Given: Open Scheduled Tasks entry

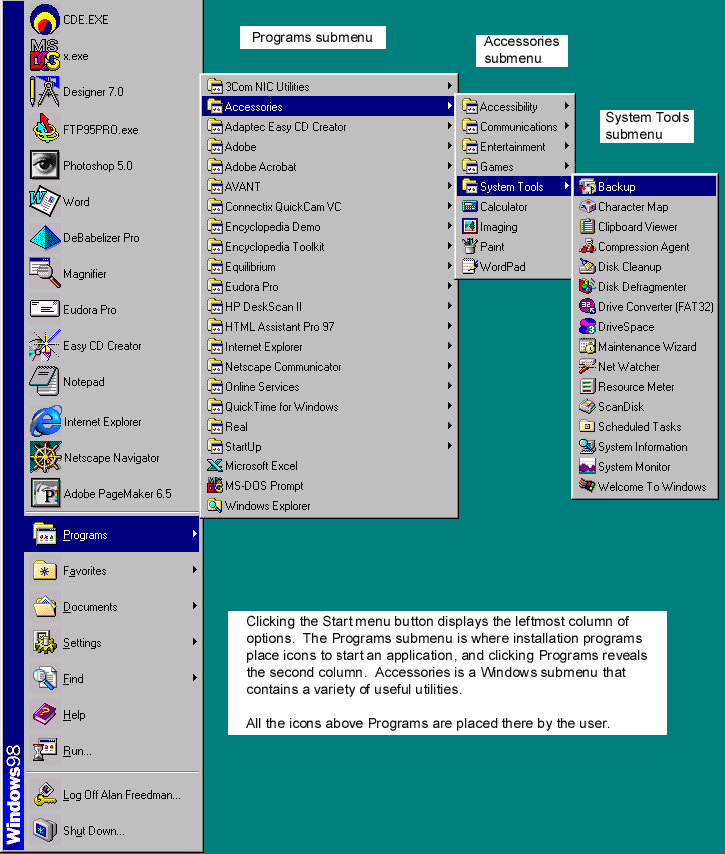Looking at the screenshot, I should pyautogui.click(x=645, y=426).
